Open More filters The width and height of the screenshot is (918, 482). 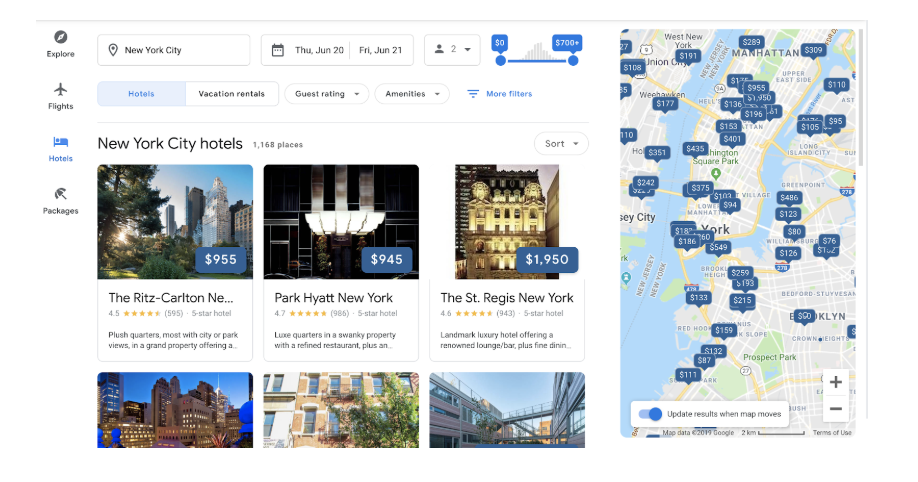click(499, 94)
